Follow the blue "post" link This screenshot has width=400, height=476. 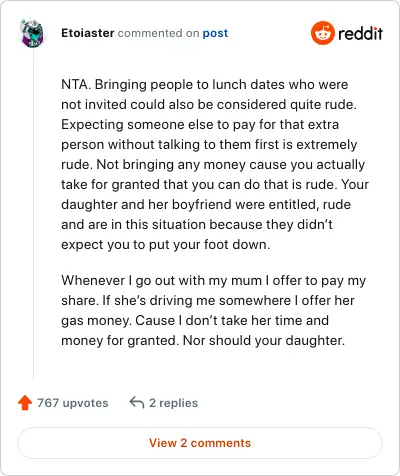[x=215, y=33]
